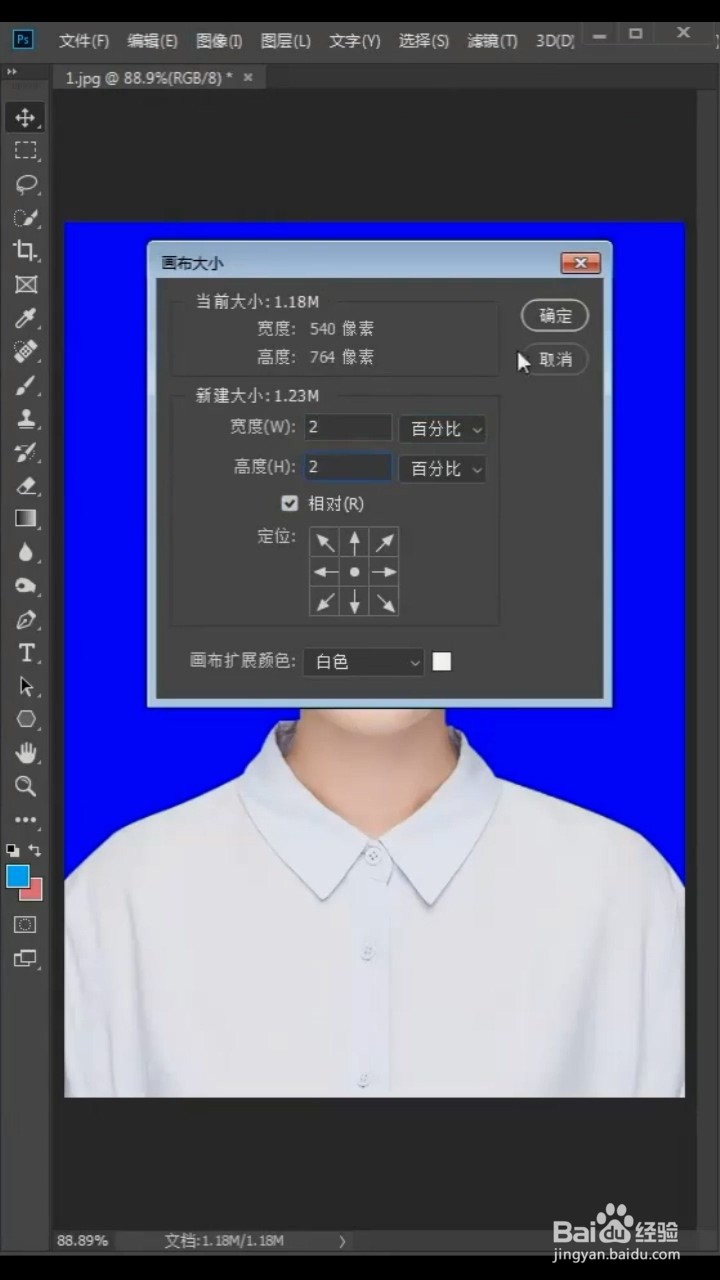The height and width of the screenshot is (1280, 720).
Task: Open the pink background color swatch
Action: (x=34, y=890)
